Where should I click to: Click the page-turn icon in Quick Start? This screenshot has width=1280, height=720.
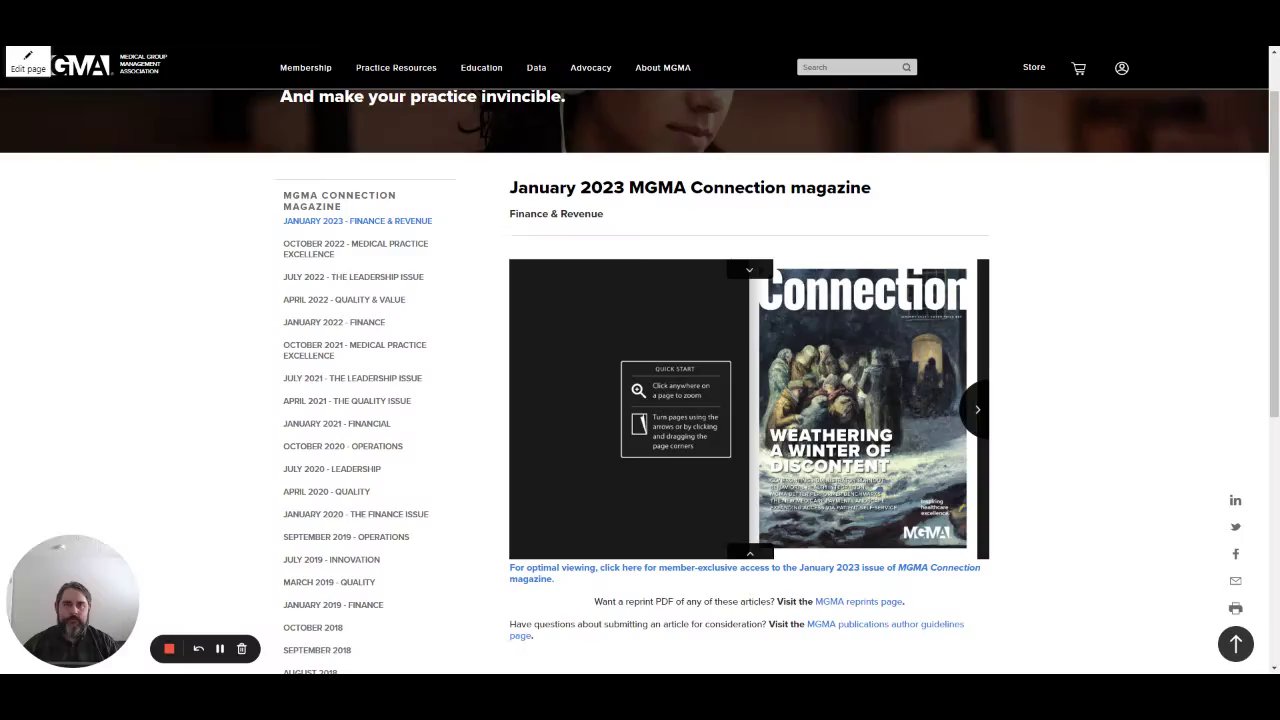639,425
